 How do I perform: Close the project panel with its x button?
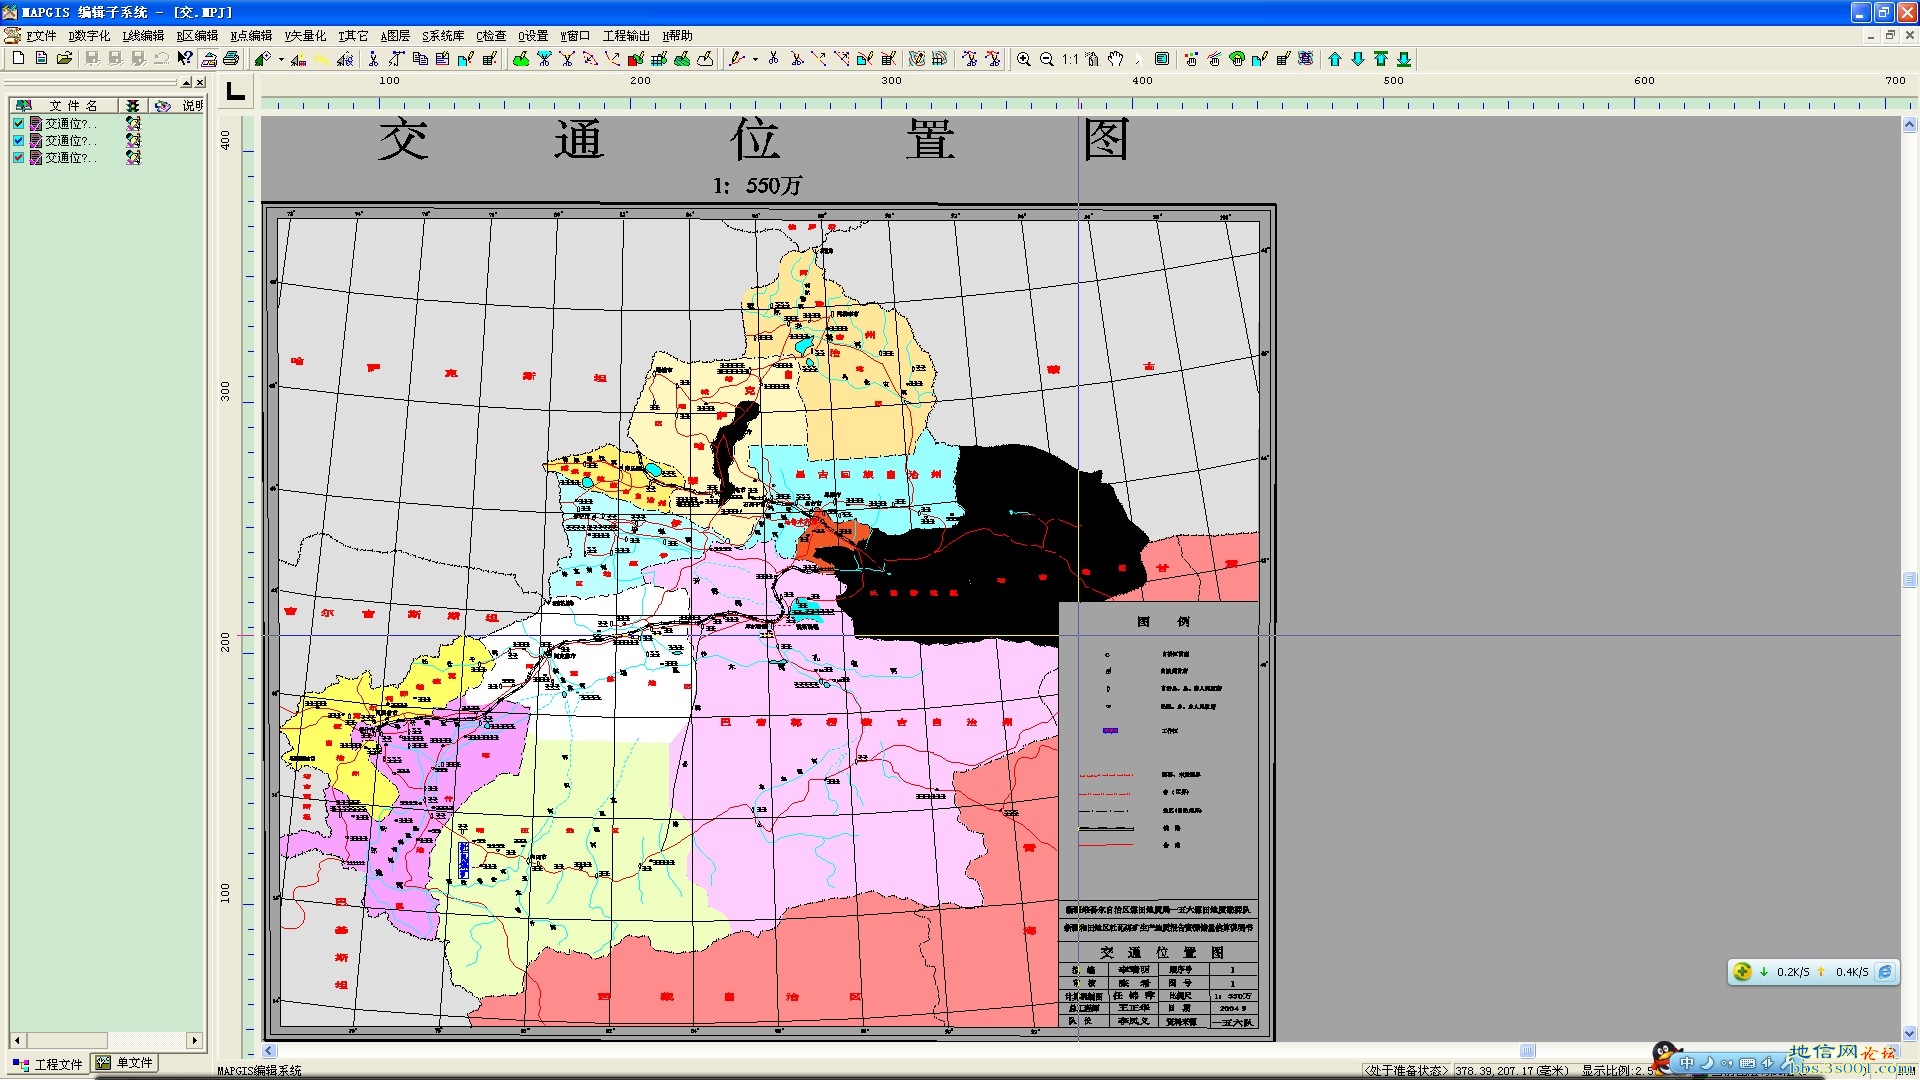coord(200,82)
